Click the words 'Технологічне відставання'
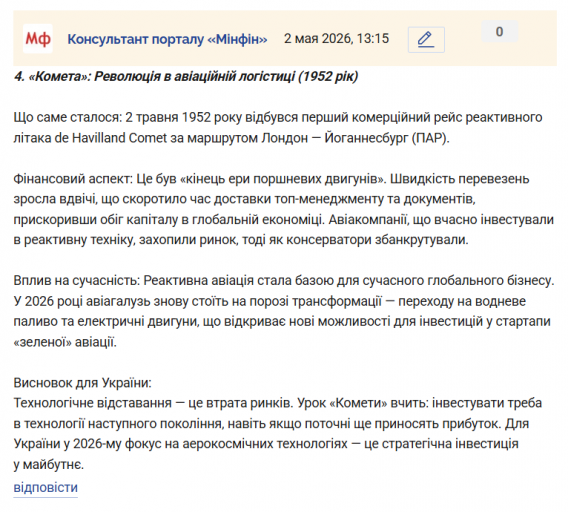This screenshot has width=568, height=512. pyautogui.click(x=93, y=403)
